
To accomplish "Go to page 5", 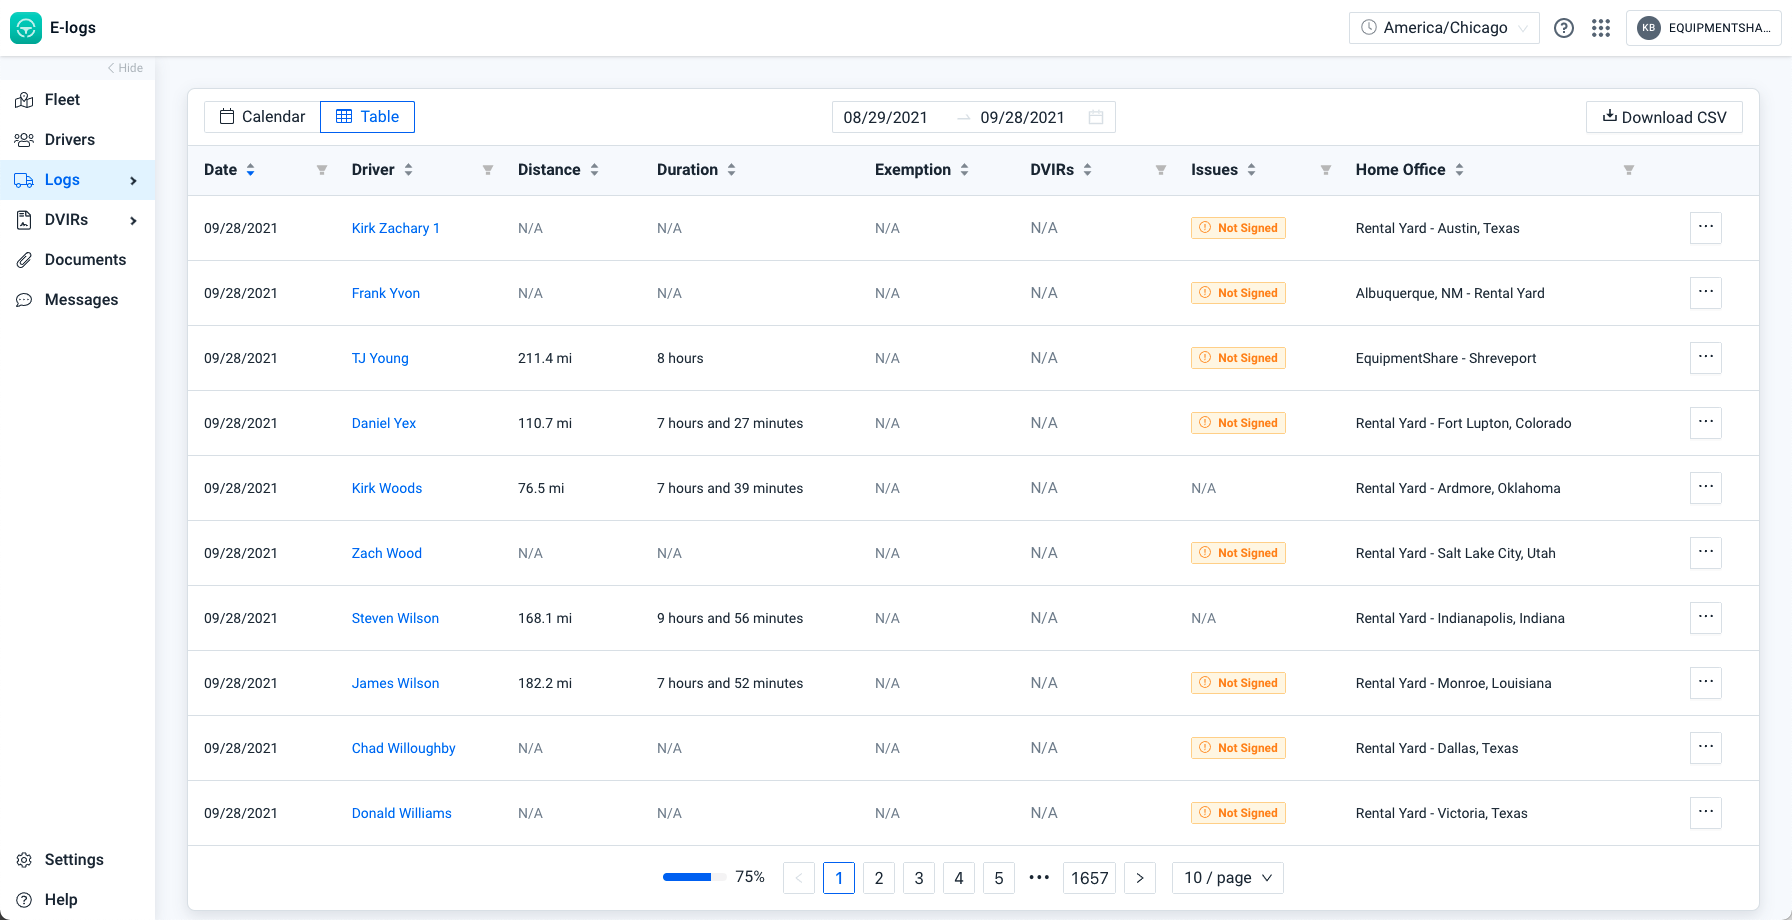I will click(999, 878).
